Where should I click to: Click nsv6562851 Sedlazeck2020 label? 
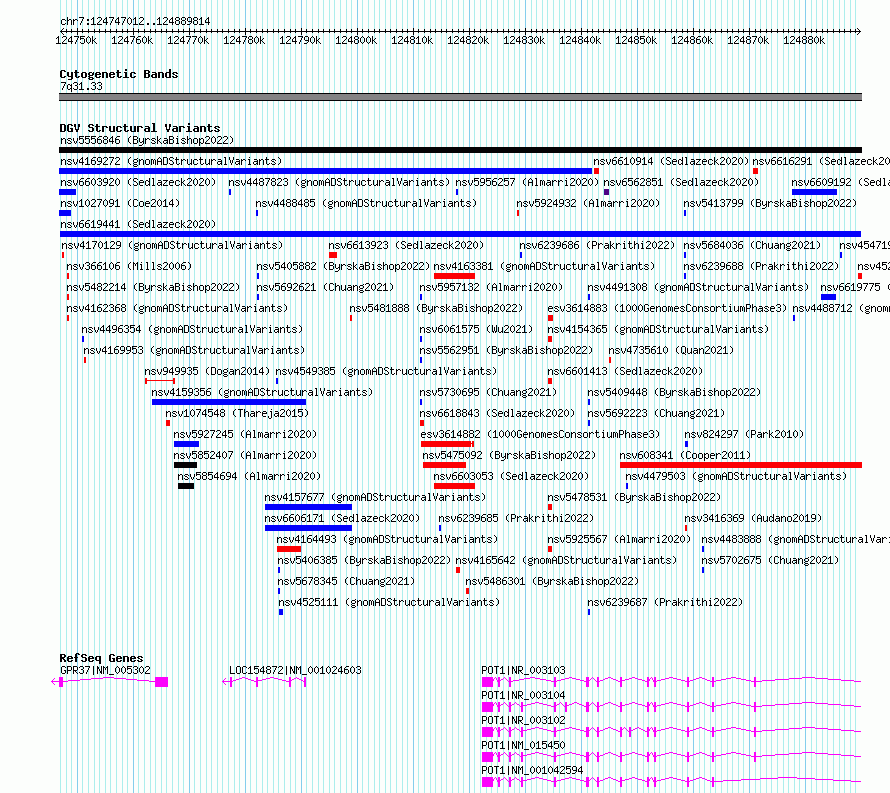pyautogui.click(x=681, y=182)
